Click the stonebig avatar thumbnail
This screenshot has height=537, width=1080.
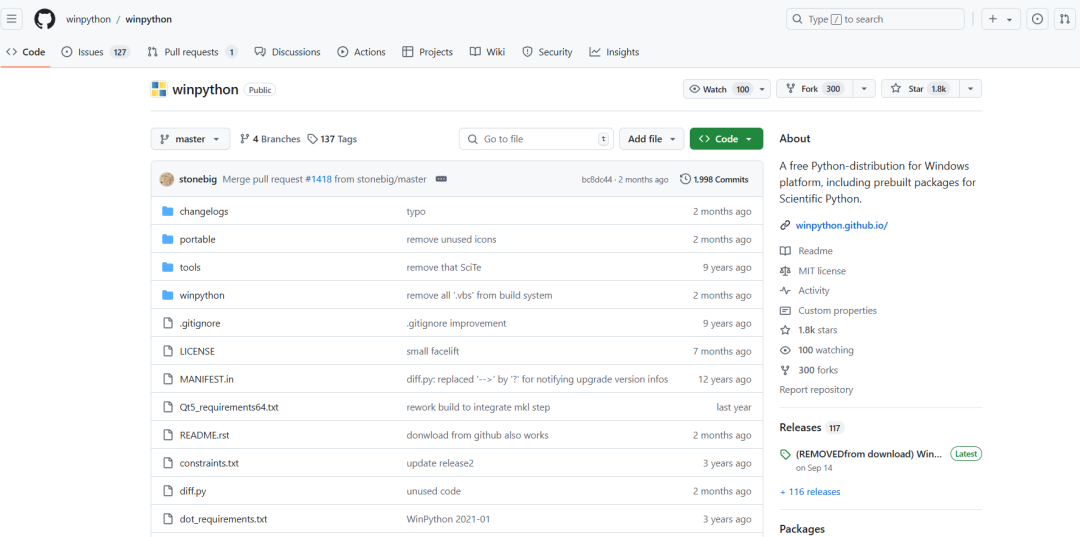167,179
